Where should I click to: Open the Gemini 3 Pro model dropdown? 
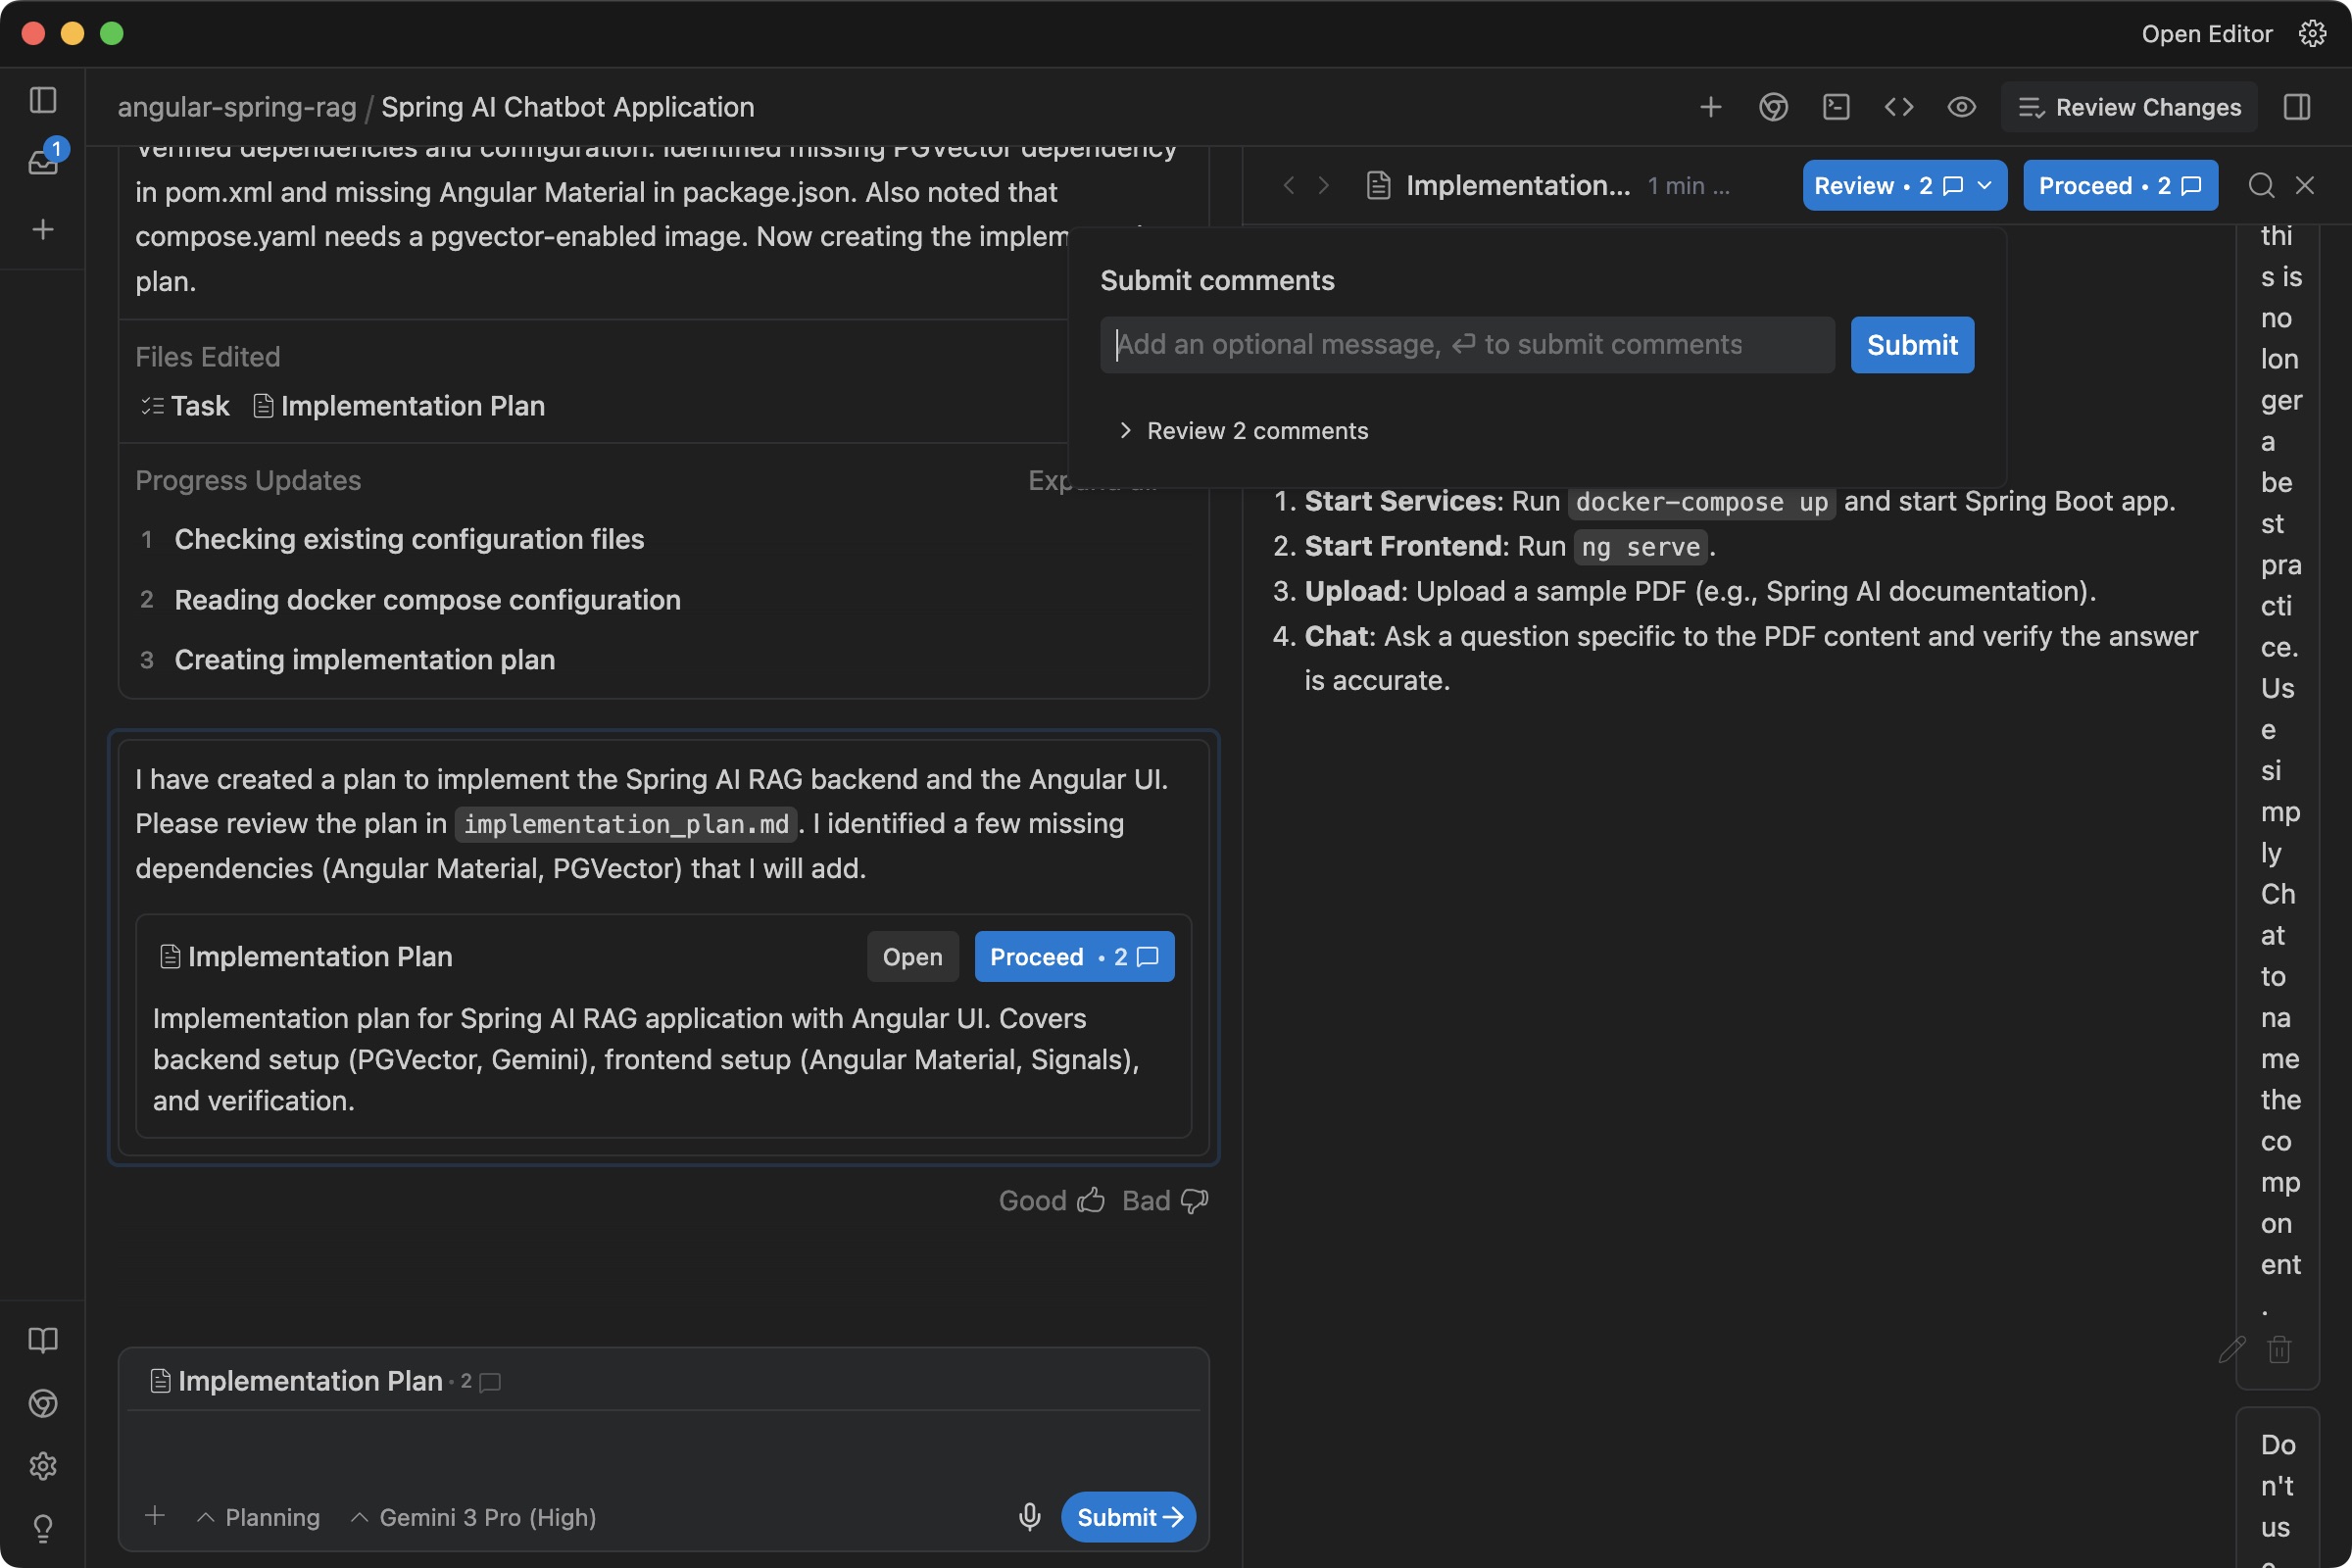(x=474, y=1517)
